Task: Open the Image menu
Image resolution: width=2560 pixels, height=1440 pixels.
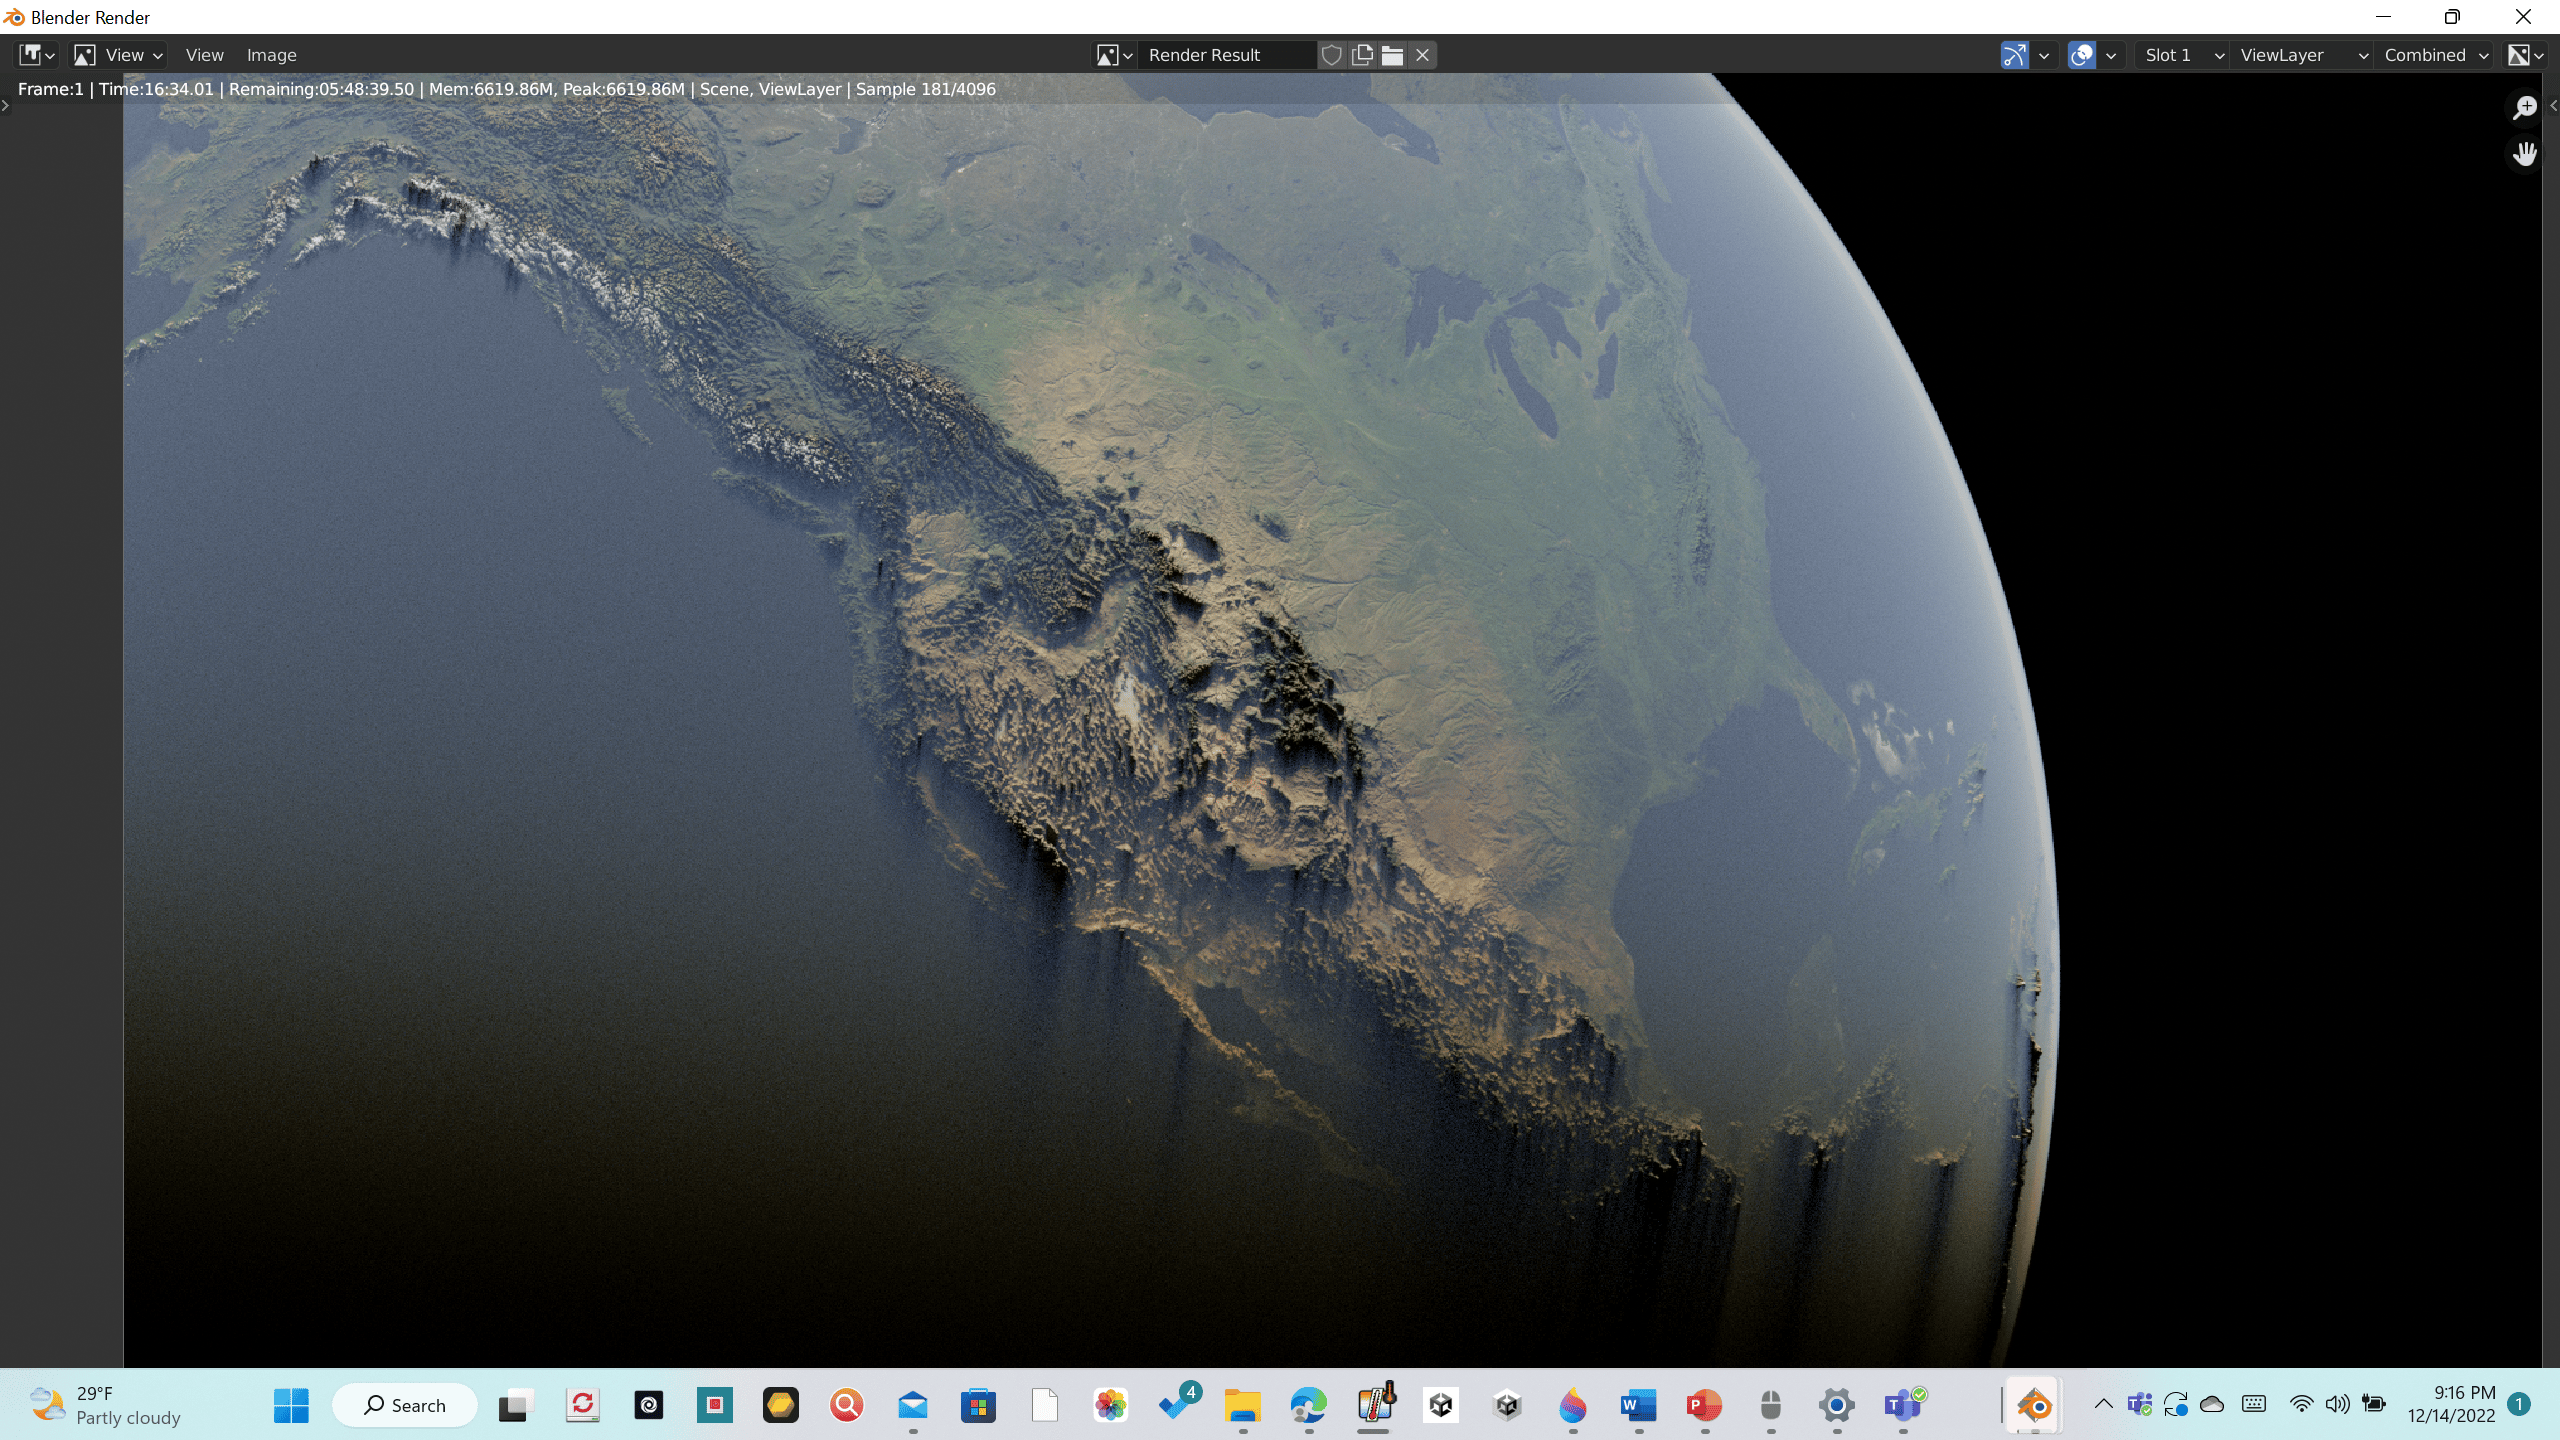Action: pos(271,55)
